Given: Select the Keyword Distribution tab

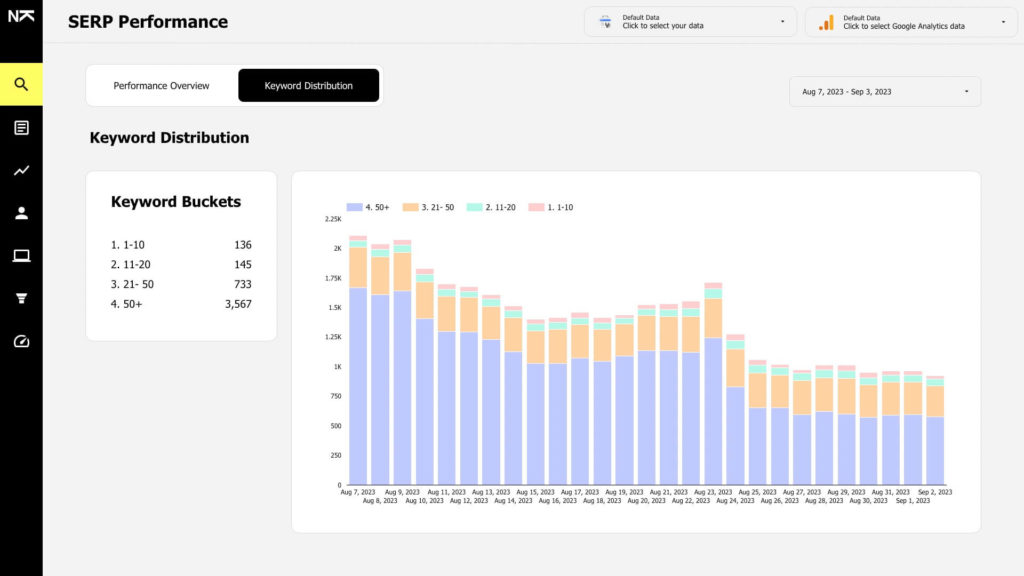Looking at the screenshot, I should (x=308, y=86).
